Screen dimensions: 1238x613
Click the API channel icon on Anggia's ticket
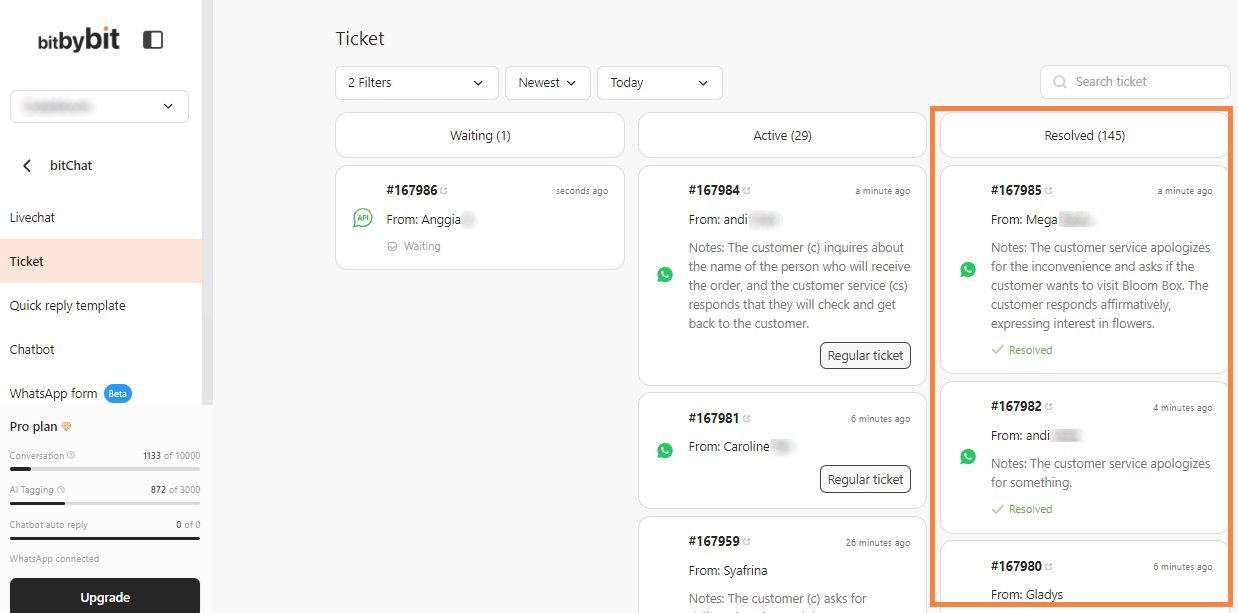coord(363,218)
